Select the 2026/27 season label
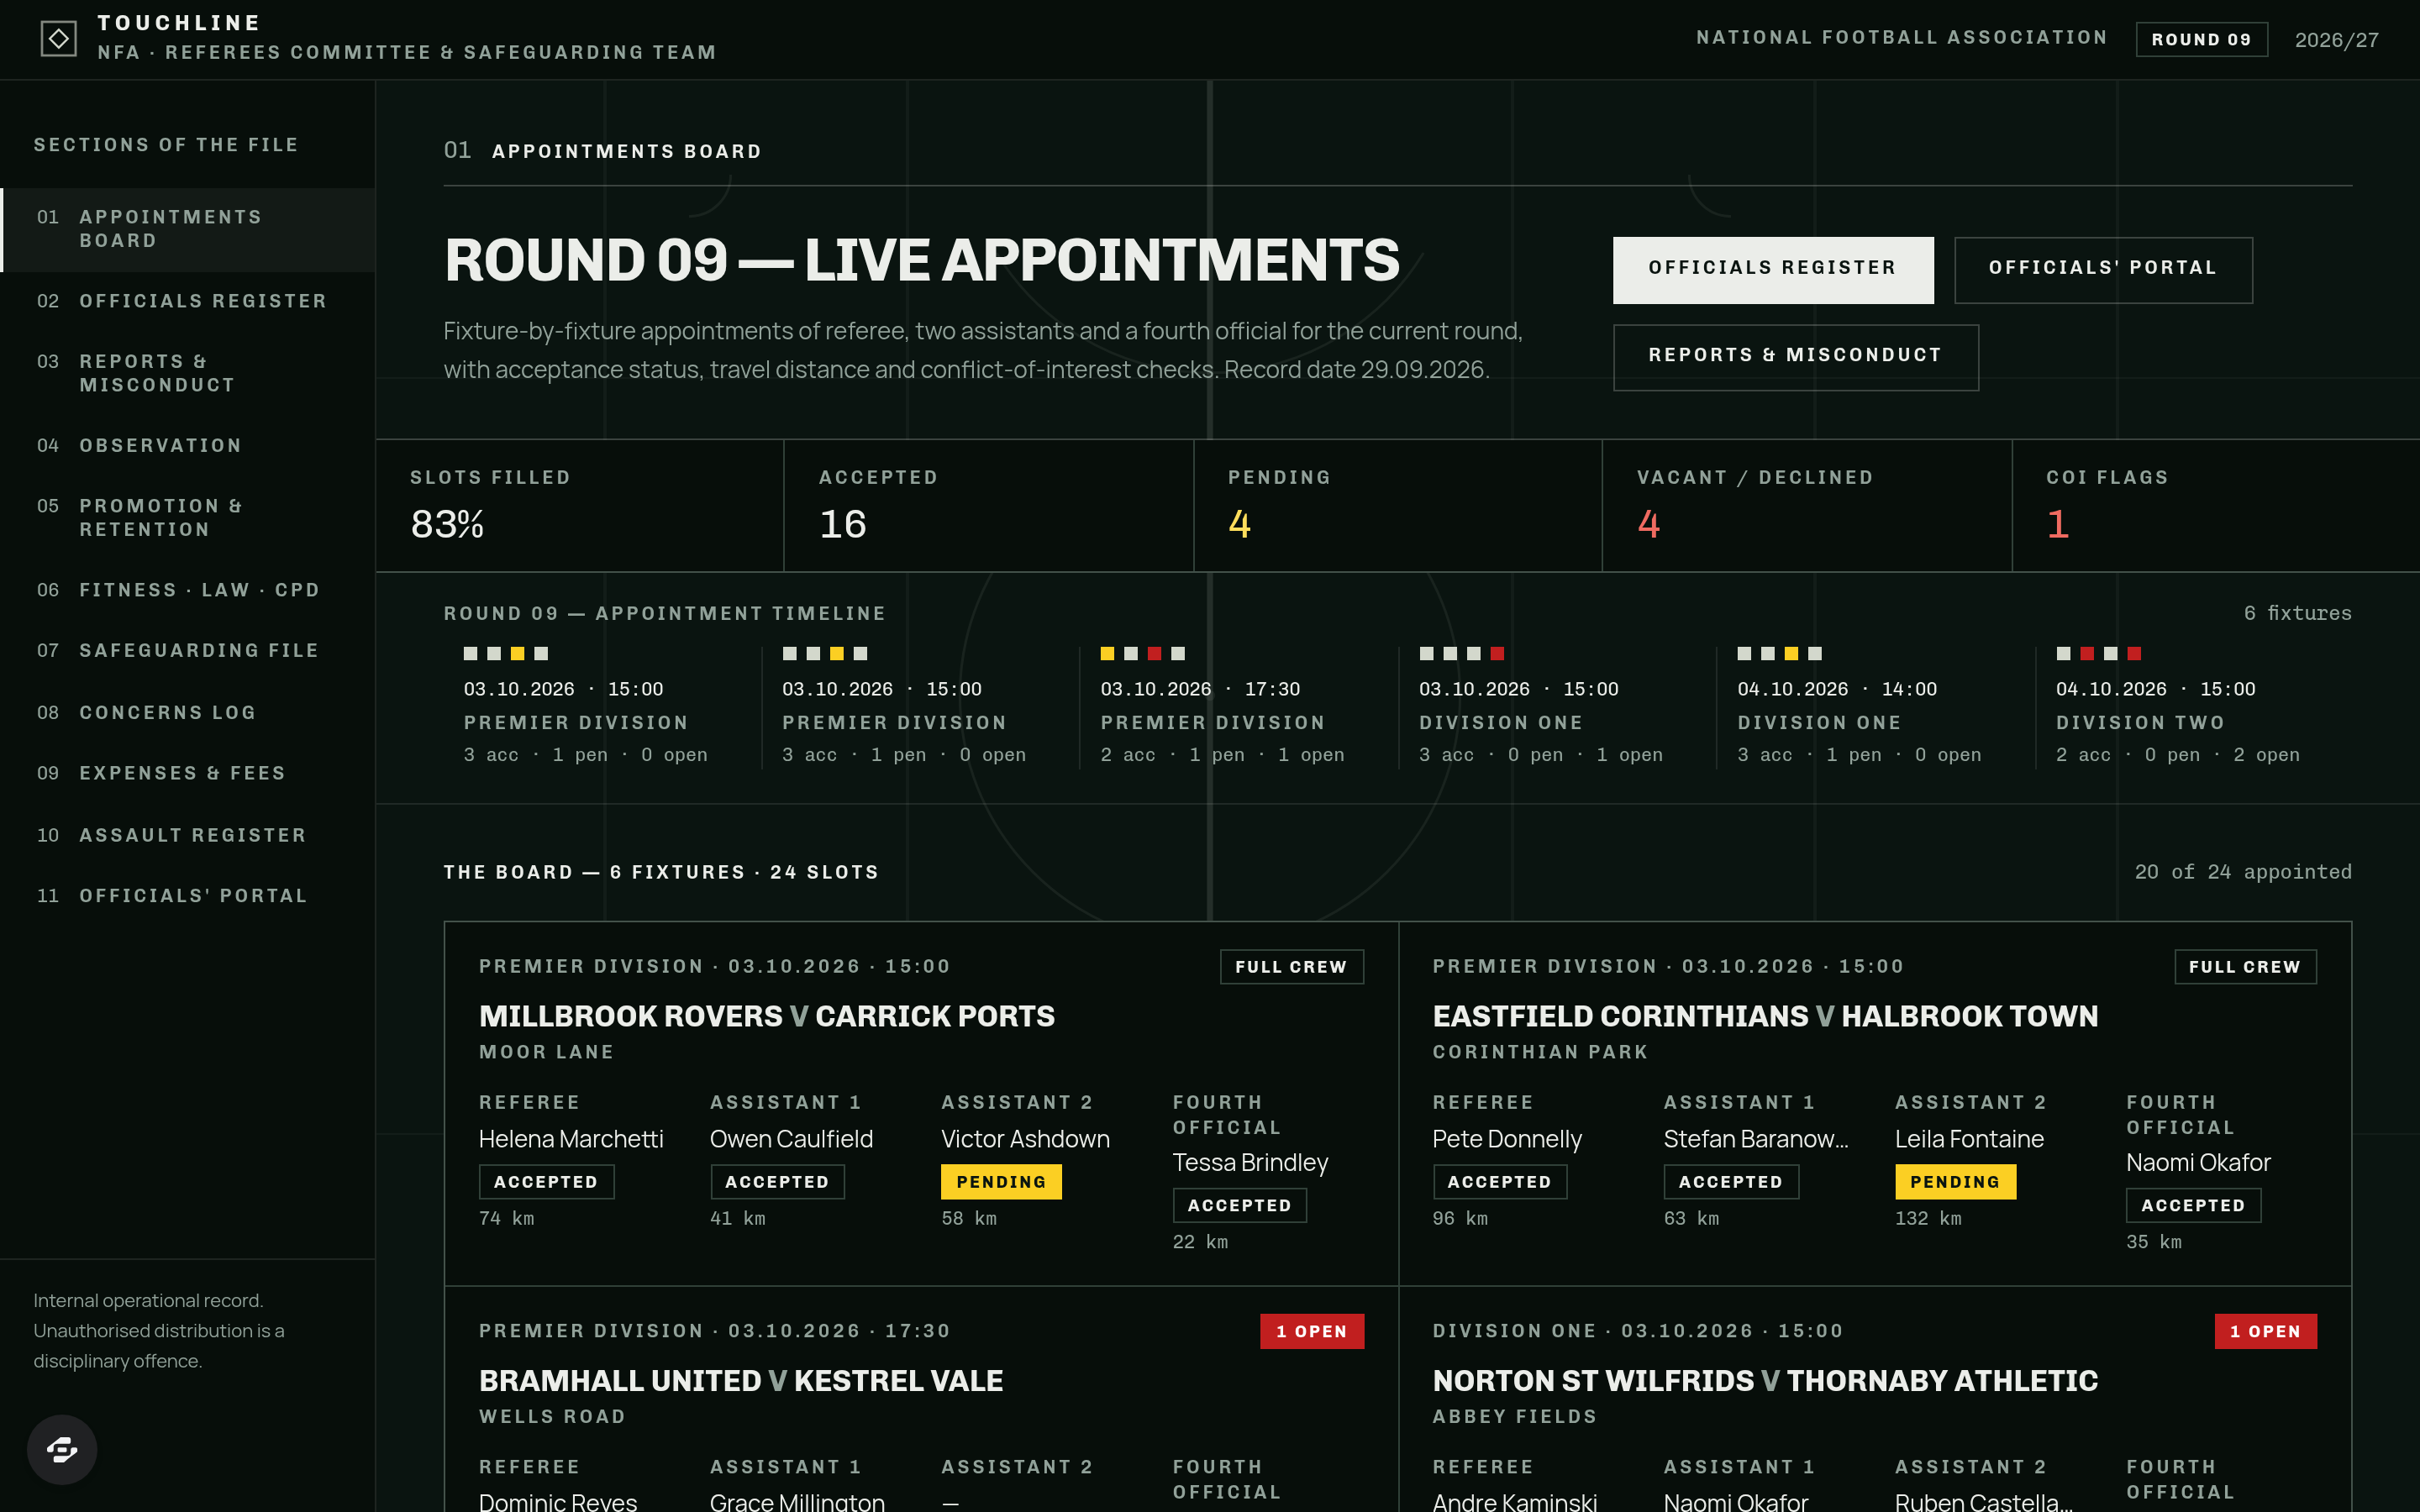 coord(2336,40)
